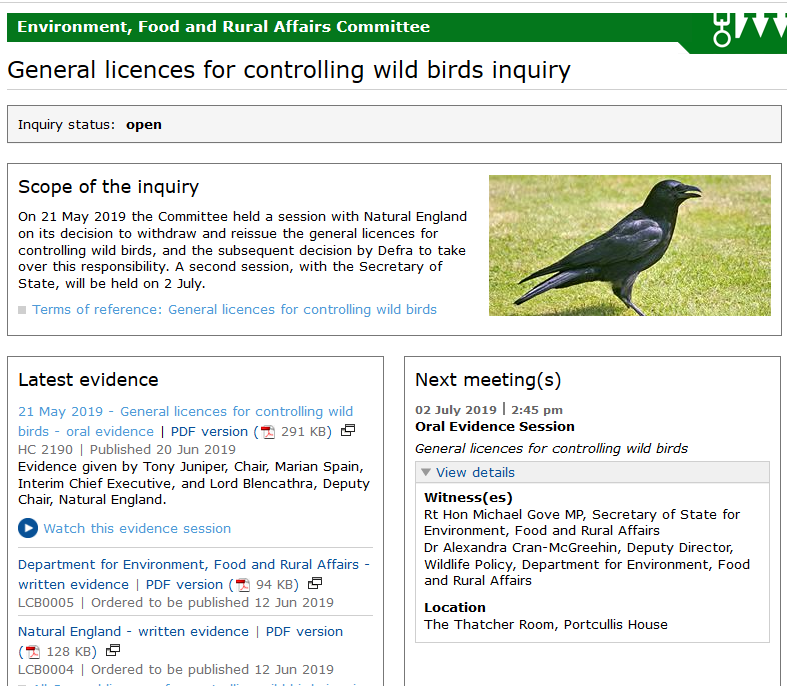The height and width of the screenshot is (686, 796).
Task: Click the new-window icon after 291 KB
Action: pyautogui.click(x=348, y=431)
